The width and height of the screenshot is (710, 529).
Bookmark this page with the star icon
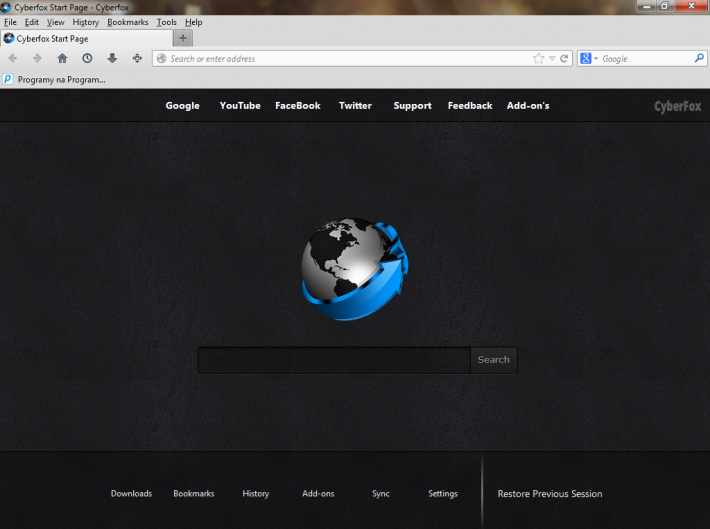click(x=538, y=58)
